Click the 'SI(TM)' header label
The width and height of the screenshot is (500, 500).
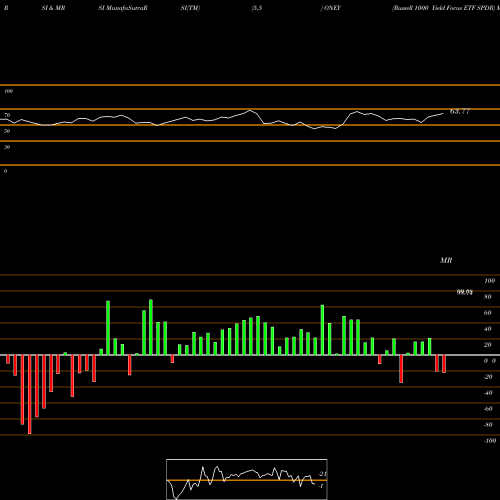point(190,8)
